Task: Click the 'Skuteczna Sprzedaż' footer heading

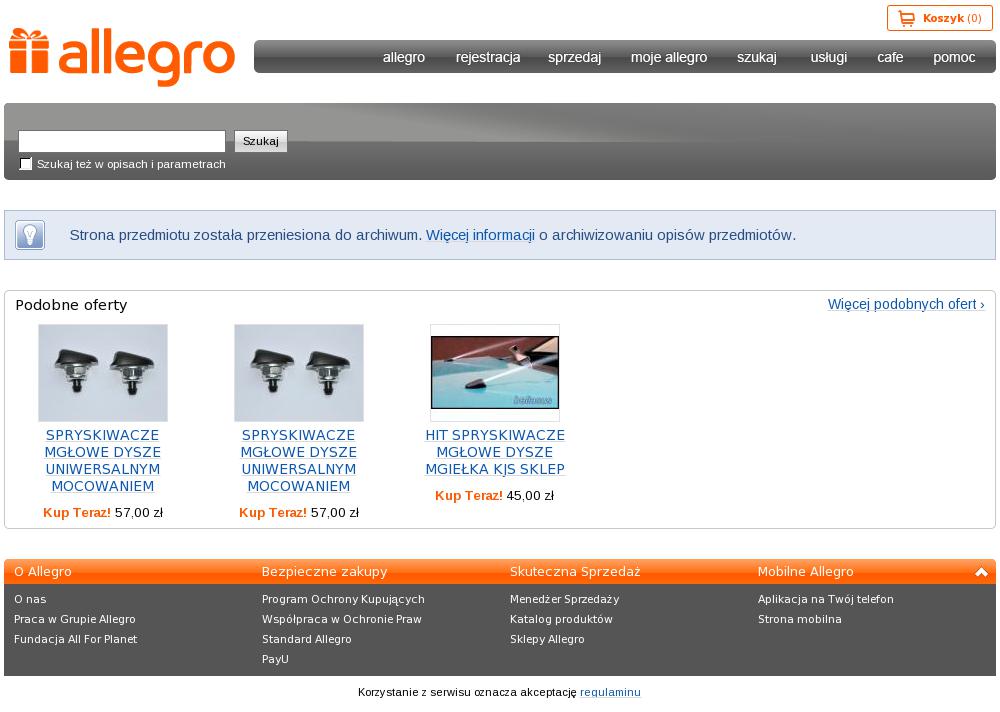Action: point(575,572)
